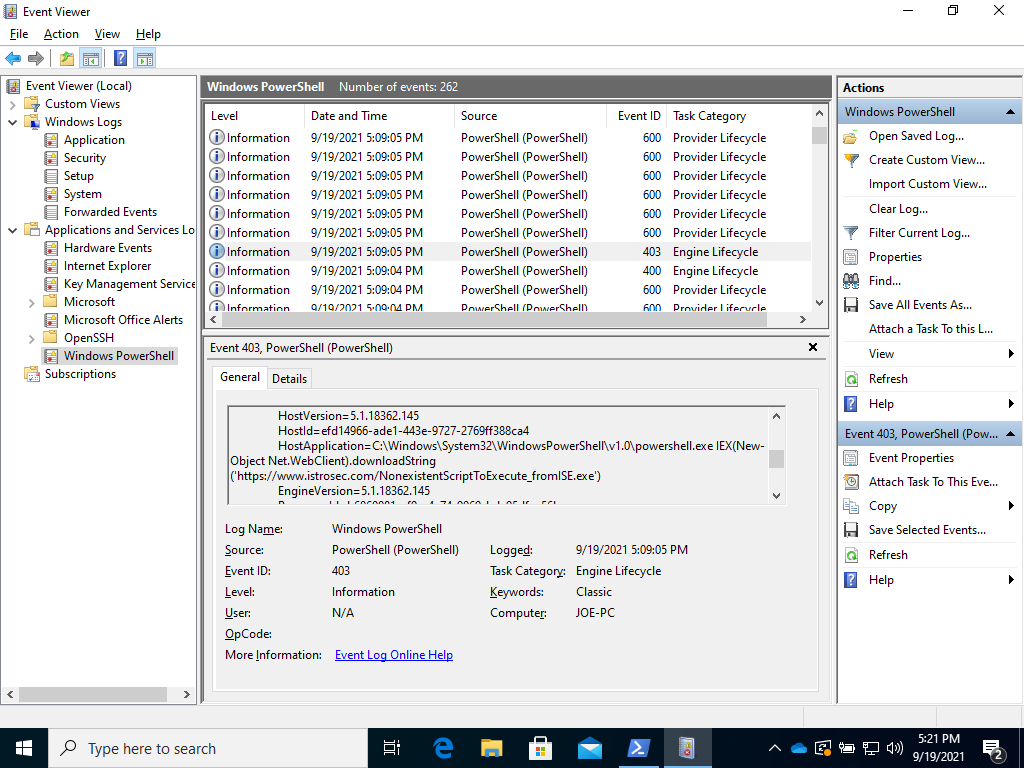Open the File menu
1024x768 pixels.
(19, 34)
